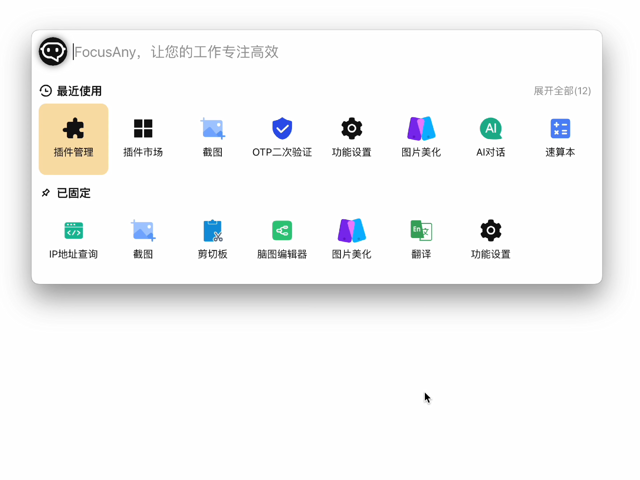This screenshot has height=480, width=640.
Task: Expand all recent items via 展开全部(12)
Action: (x=562, y=91)
